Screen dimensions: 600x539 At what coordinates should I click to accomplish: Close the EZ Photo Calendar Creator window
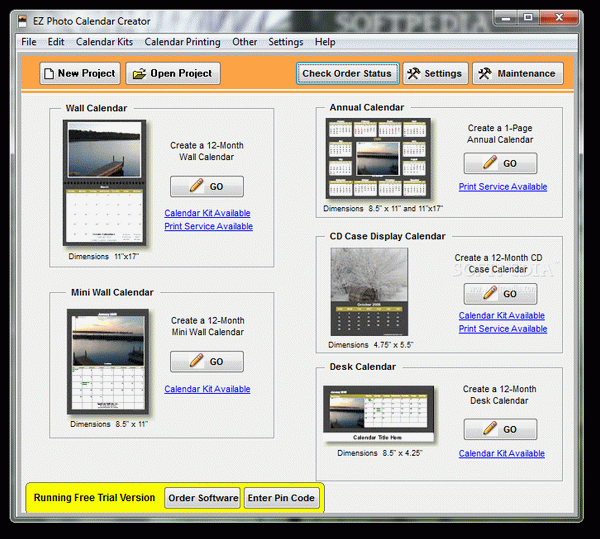(559, 17)
